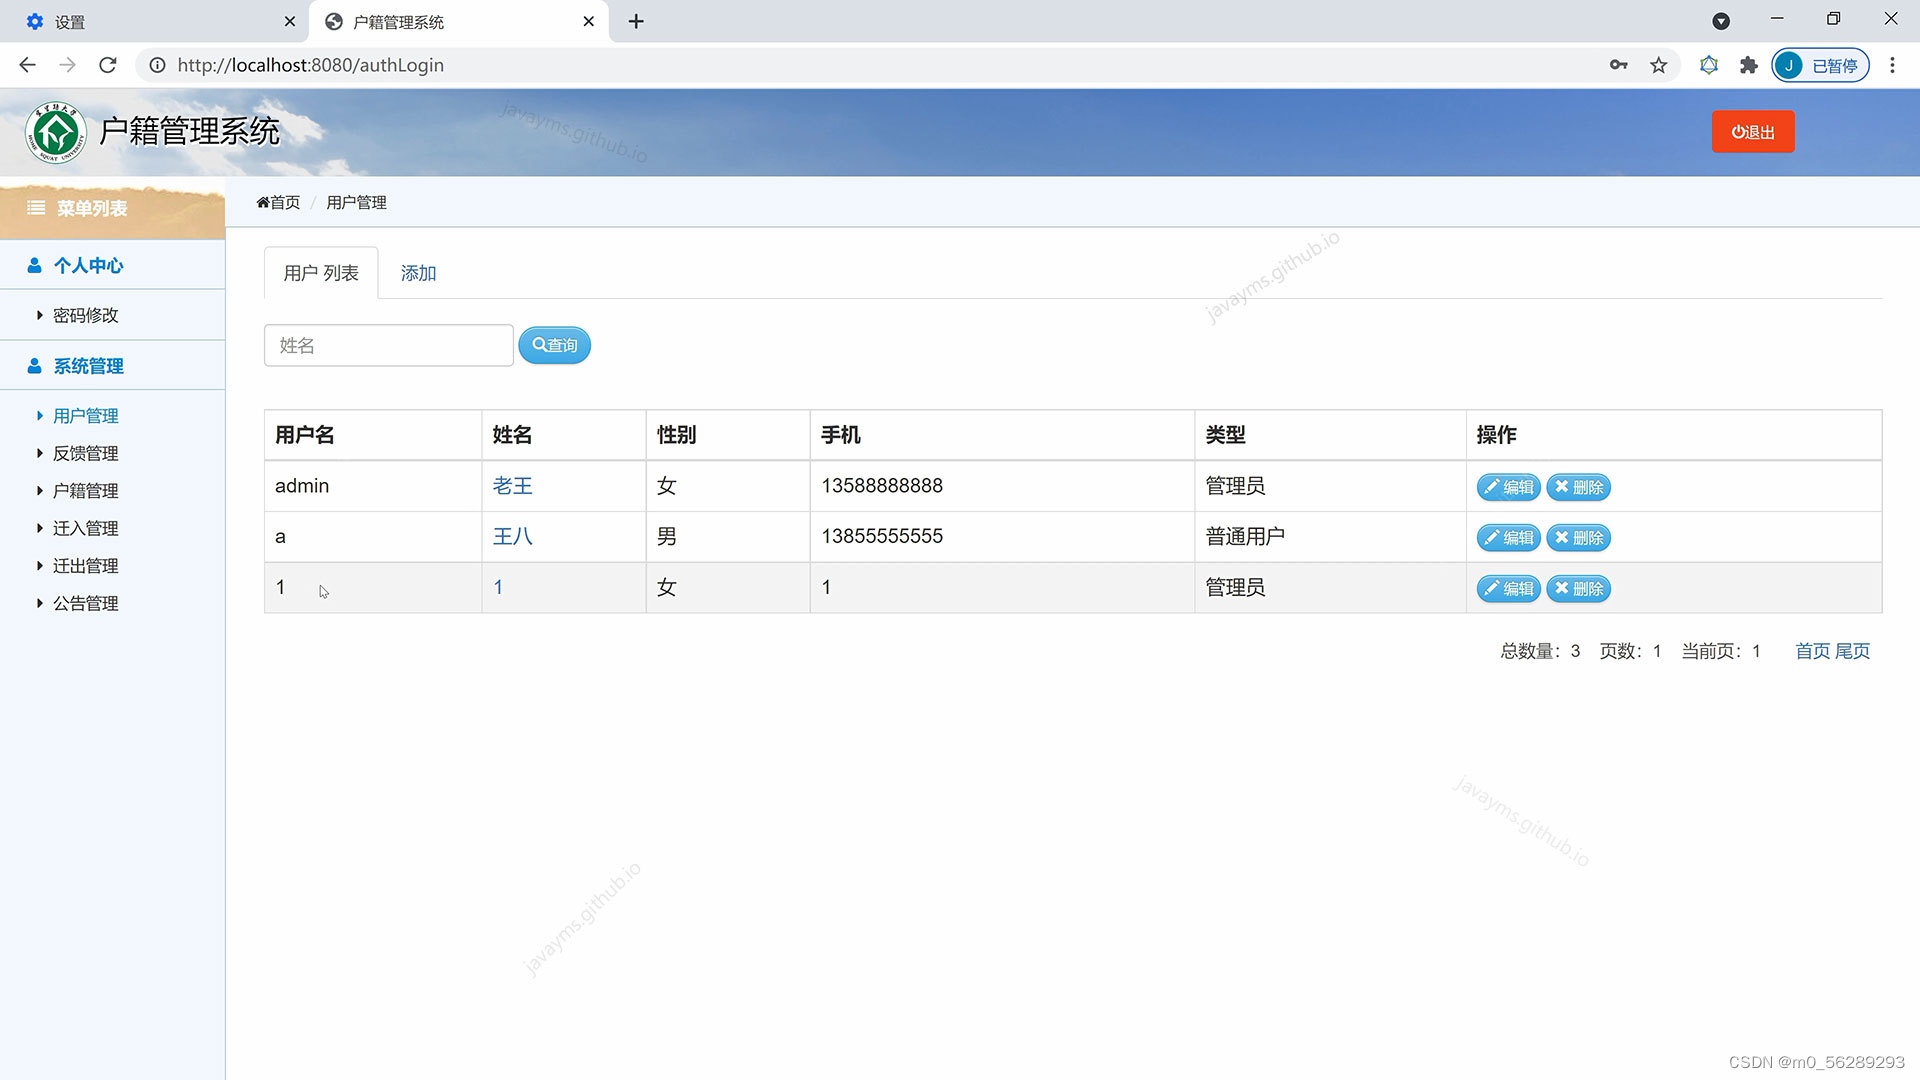Reload the page with refresh icon
Screen dimensions: 1920x1080
tap(108, 66)
